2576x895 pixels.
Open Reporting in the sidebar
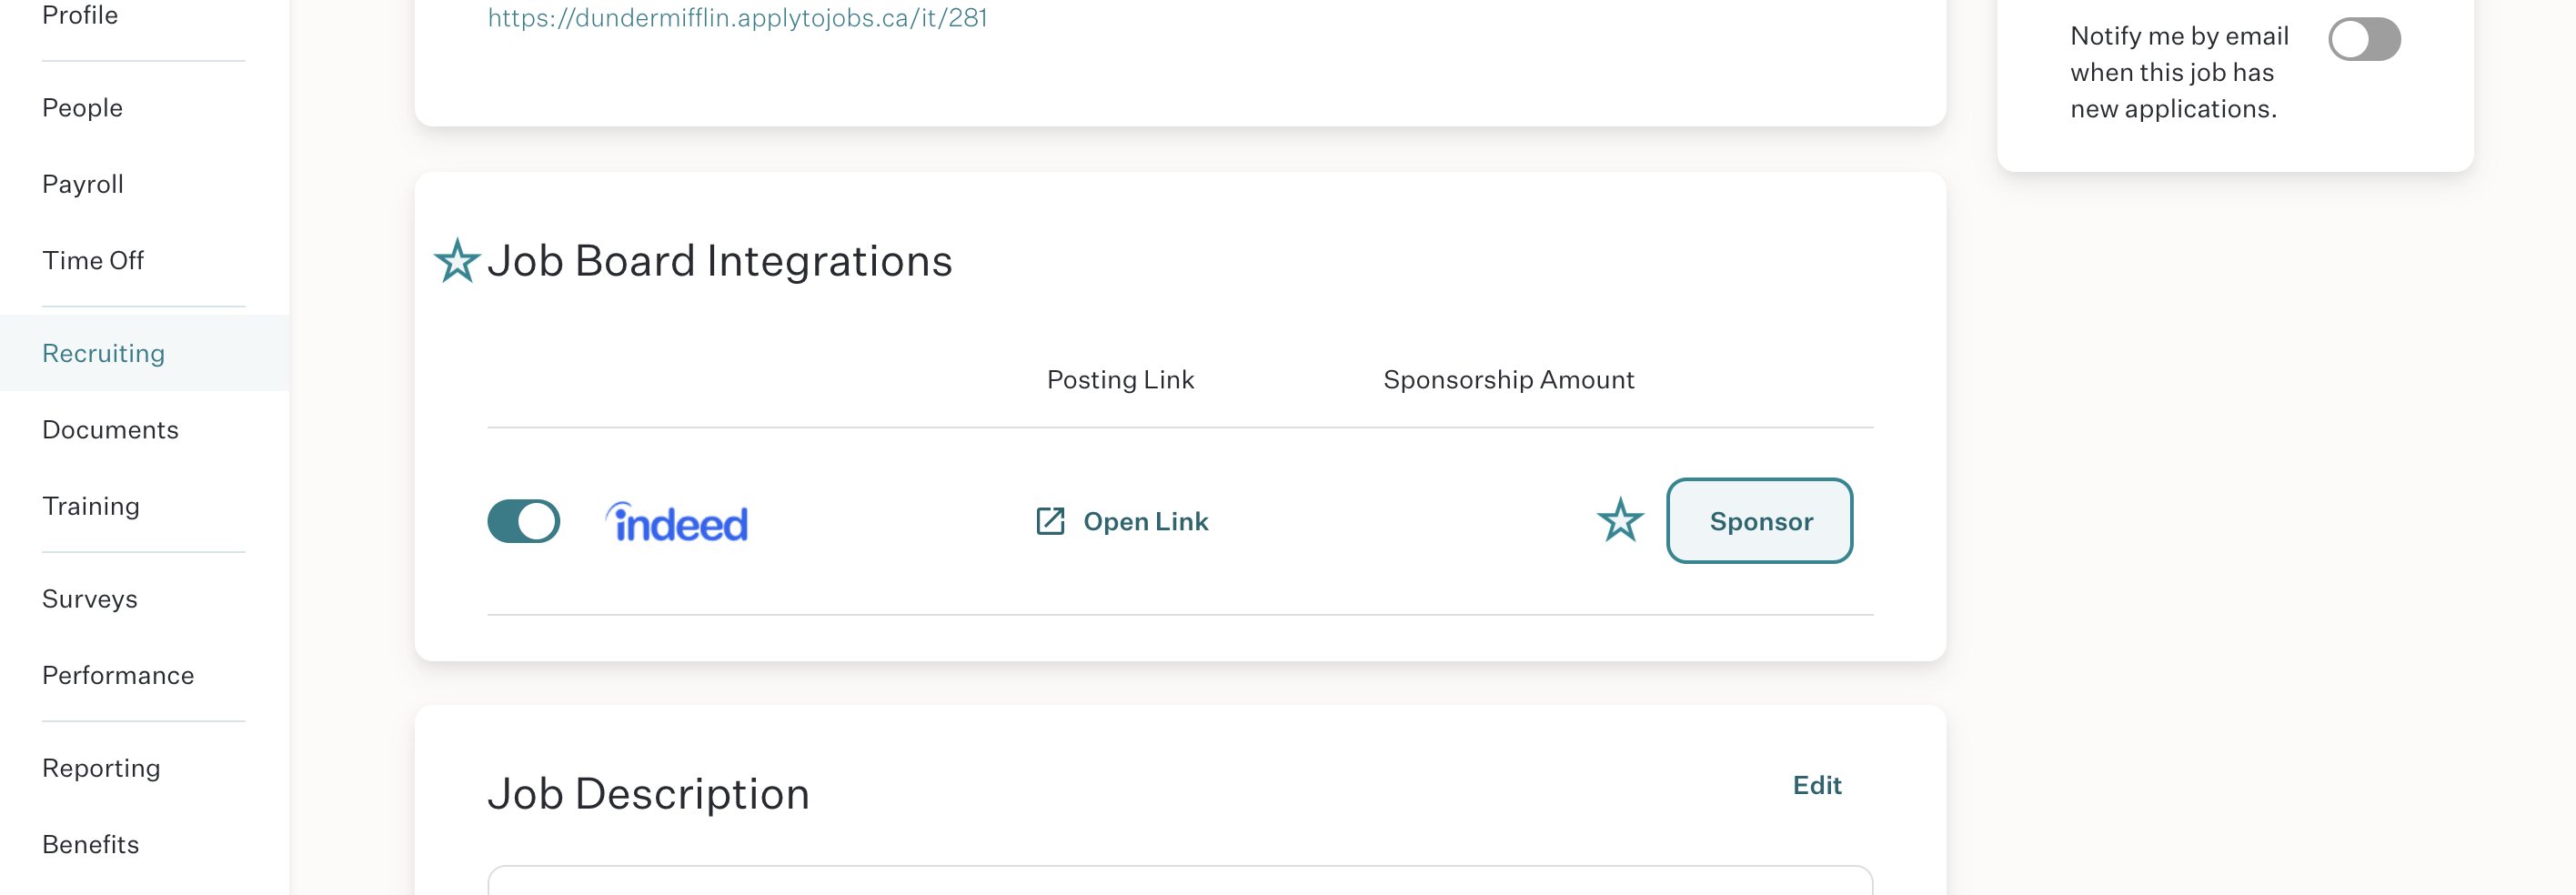[101, 768]
